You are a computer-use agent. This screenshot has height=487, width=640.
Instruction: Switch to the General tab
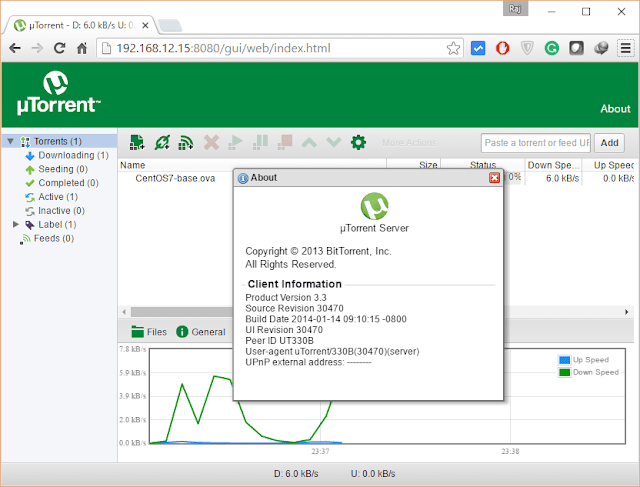pyautogui.click(x=201, y=332)
